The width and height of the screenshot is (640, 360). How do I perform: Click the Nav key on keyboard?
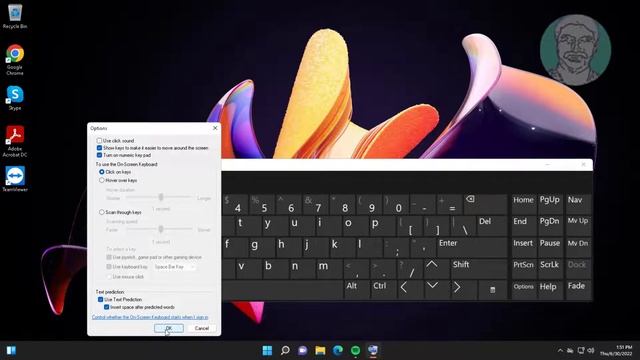[578, 204]
